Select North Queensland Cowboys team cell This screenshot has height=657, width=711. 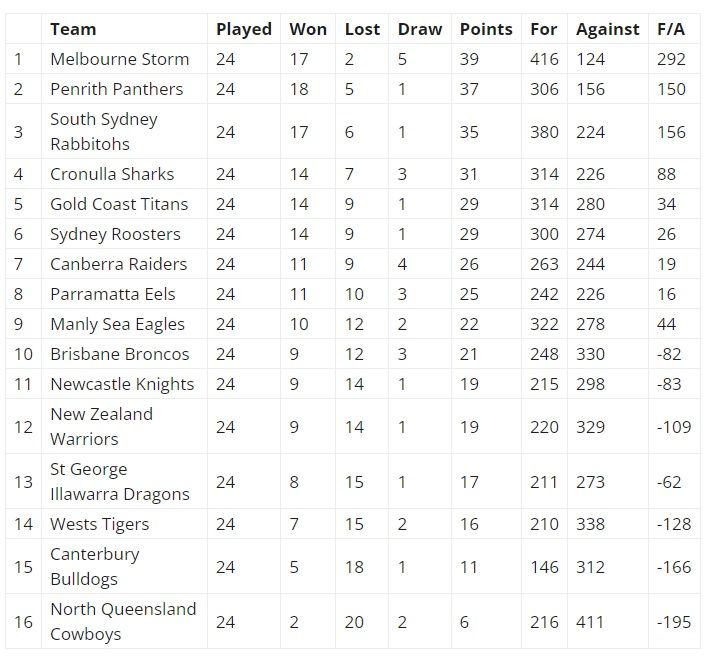(x=123, y=622)
